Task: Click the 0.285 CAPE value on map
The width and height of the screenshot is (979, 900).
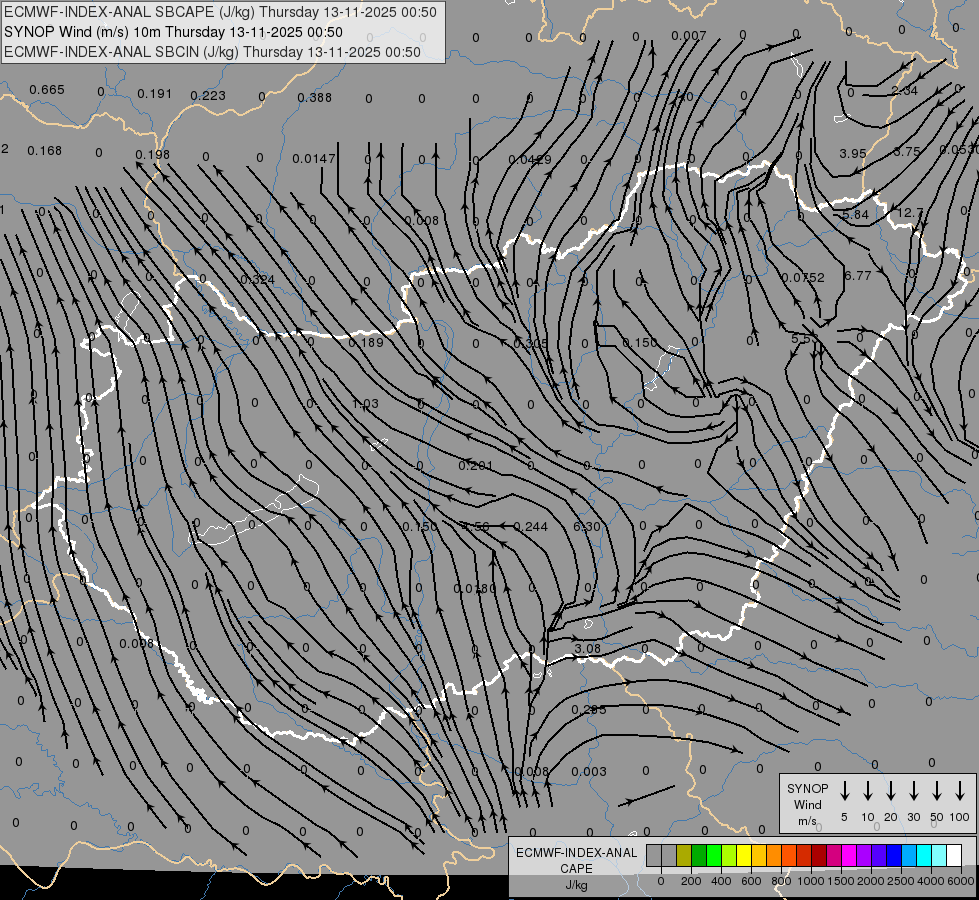Action: [589, 710]
